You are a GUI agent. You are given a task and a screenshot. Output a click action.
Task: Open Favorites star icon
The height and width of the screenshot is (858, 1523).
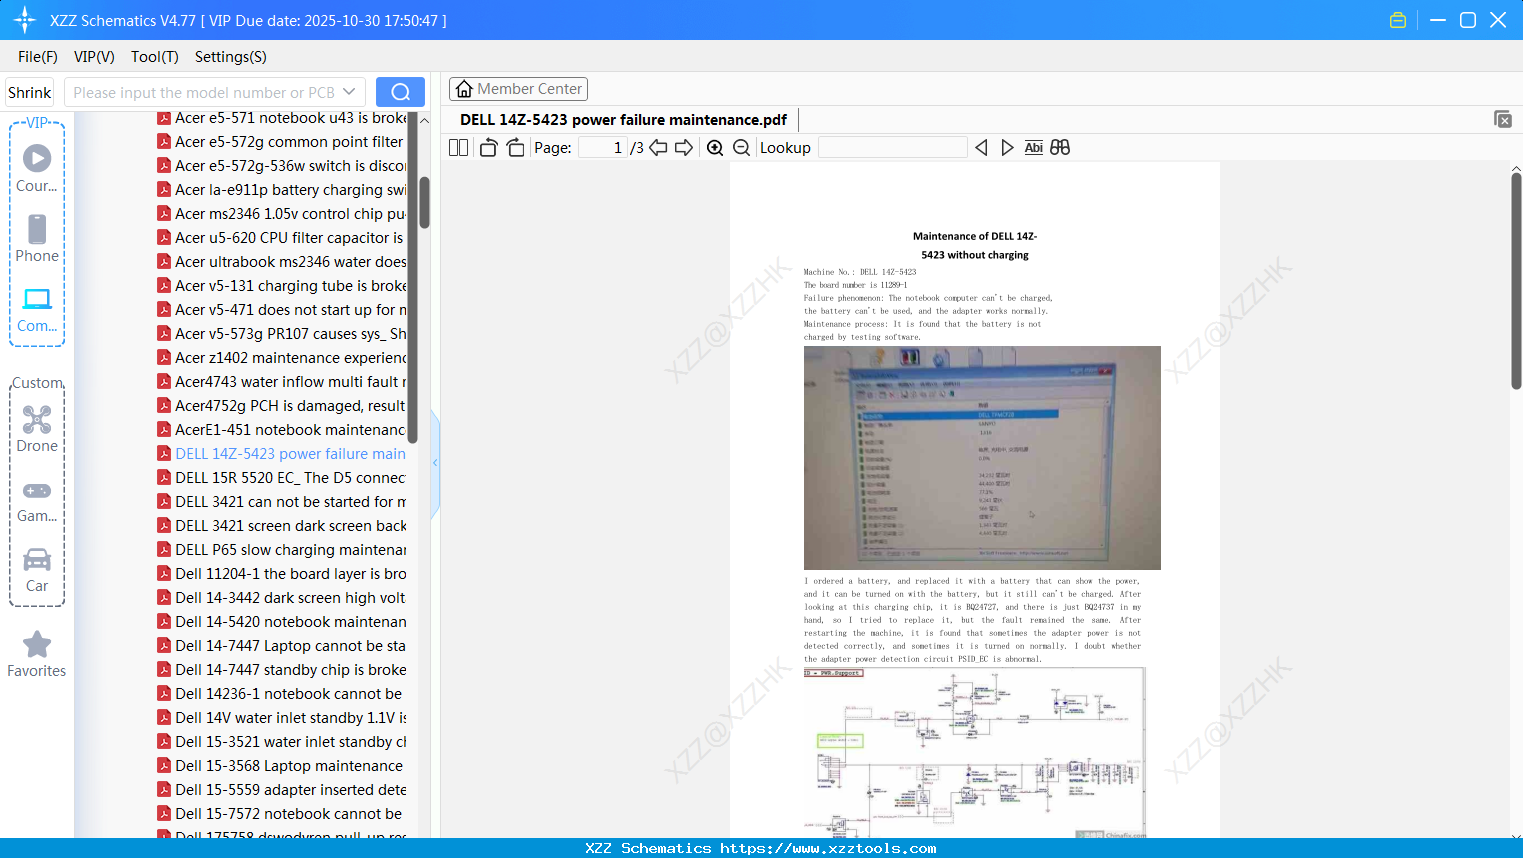(37, 654)
